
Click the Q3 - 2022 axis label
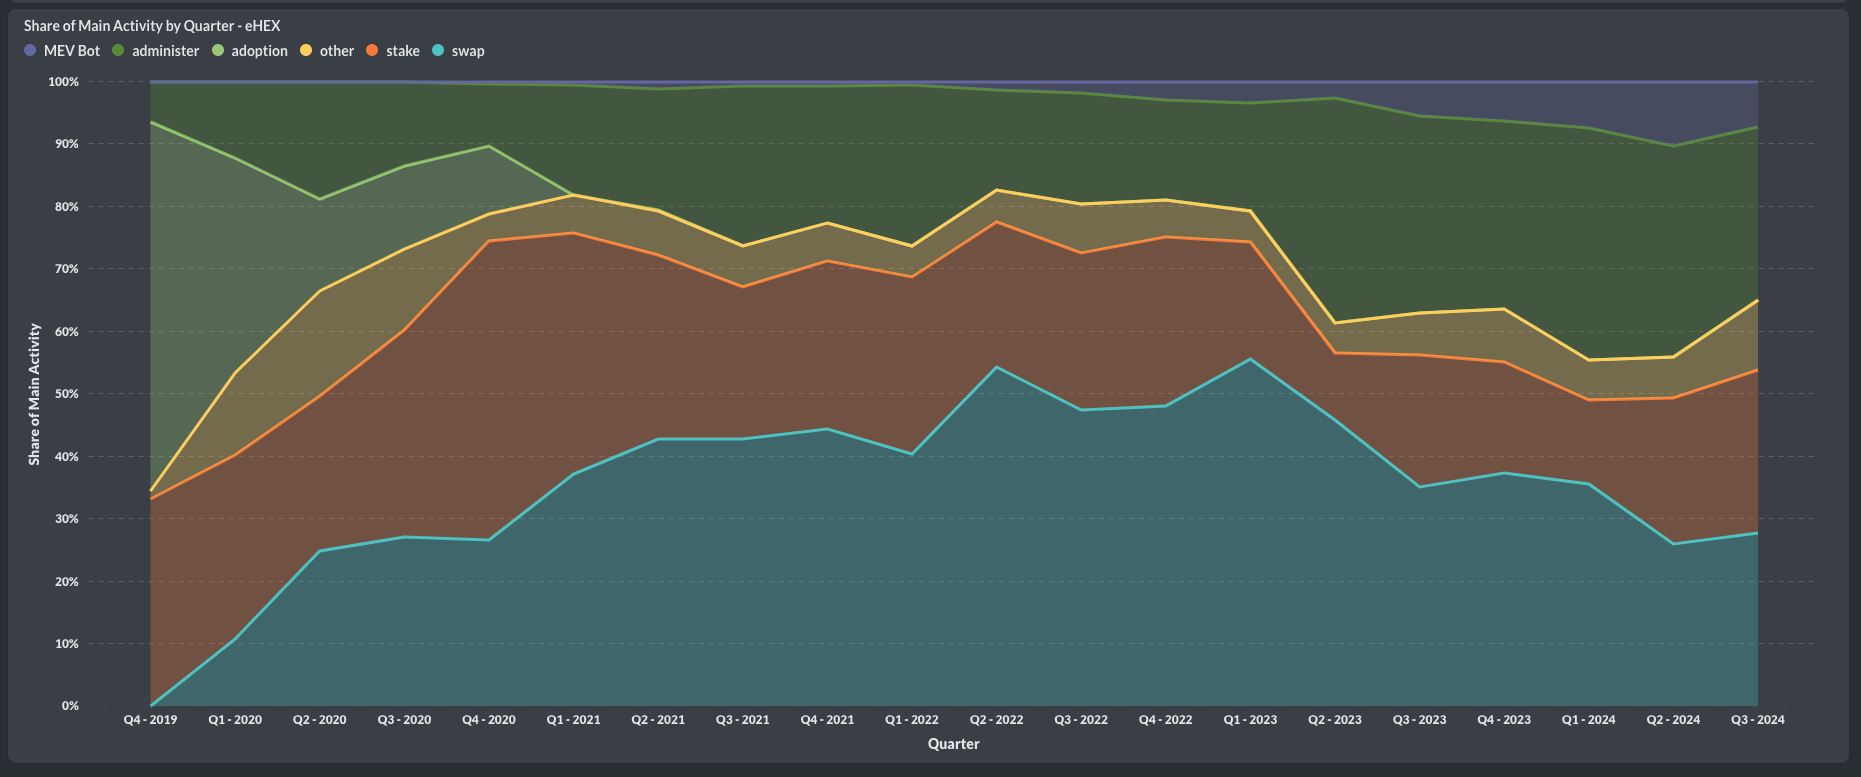[x=1081, y=720]
